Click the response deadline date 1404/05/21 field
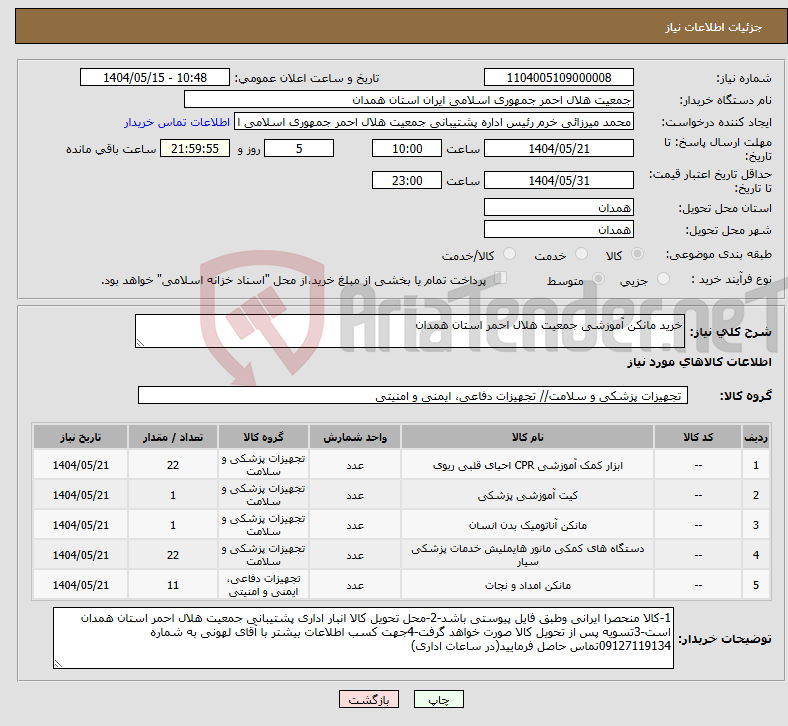The height and width of the screenshot is (726, 788). tap(558, 149)
